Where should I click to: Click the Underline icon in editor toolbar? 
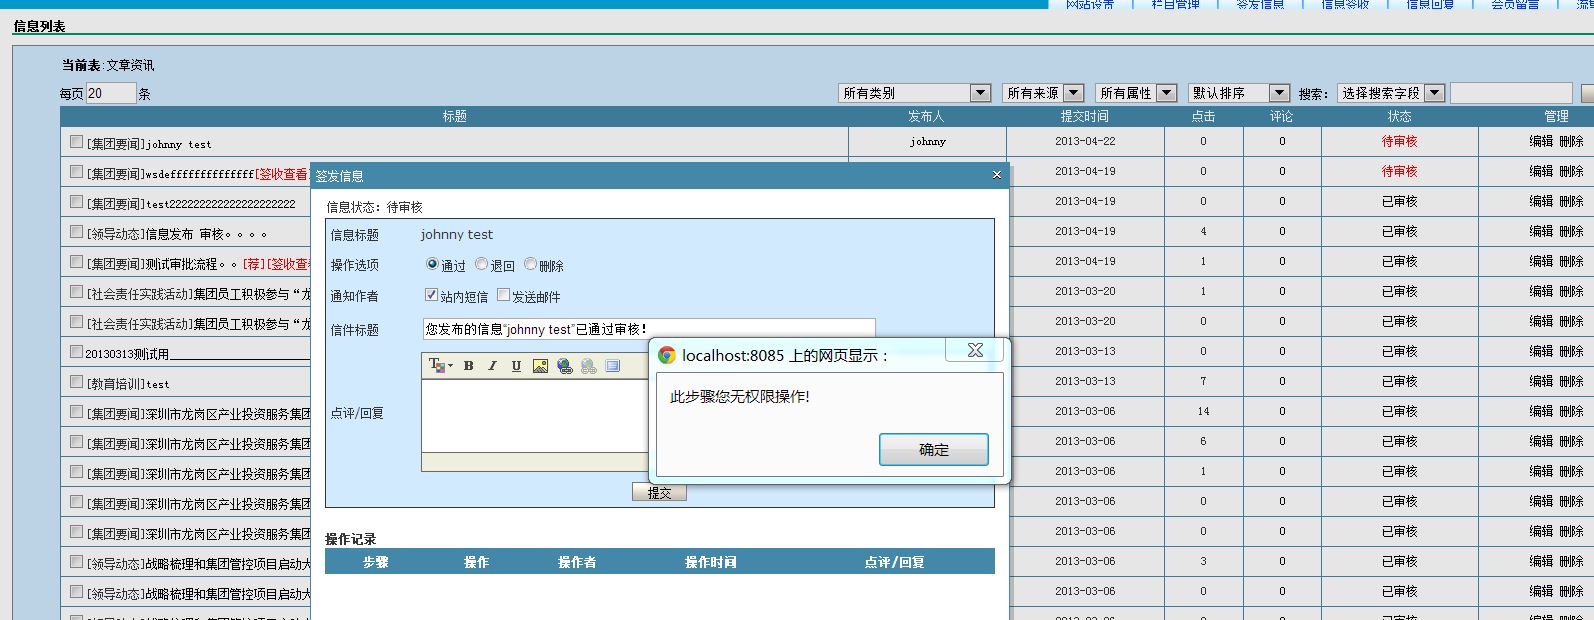point(516,366)
